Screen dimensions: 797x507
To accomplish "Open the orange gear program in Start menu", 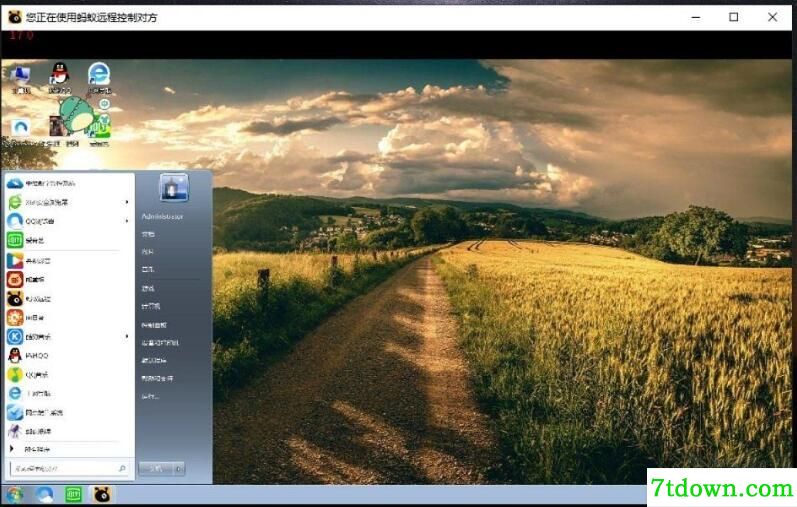I will pos(69,317).
